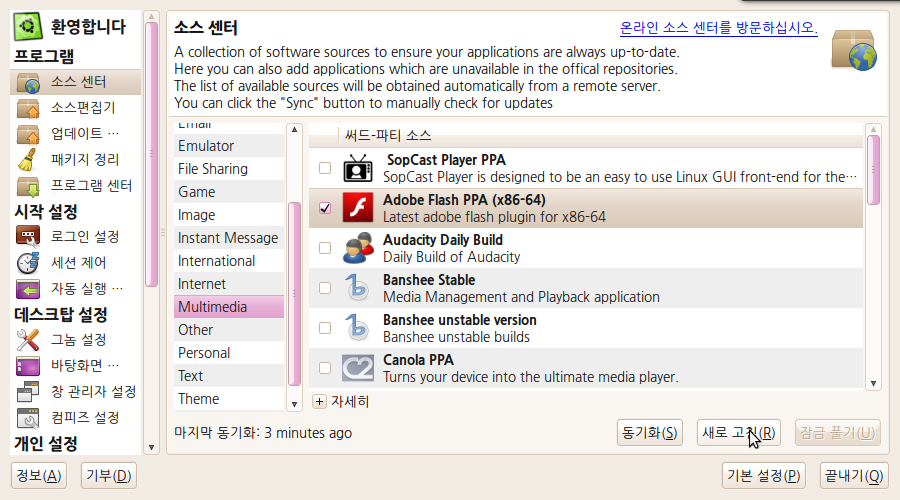Click sidebar scroll up arrow
This screenshot has height=500, width=900.
[152, 17]
